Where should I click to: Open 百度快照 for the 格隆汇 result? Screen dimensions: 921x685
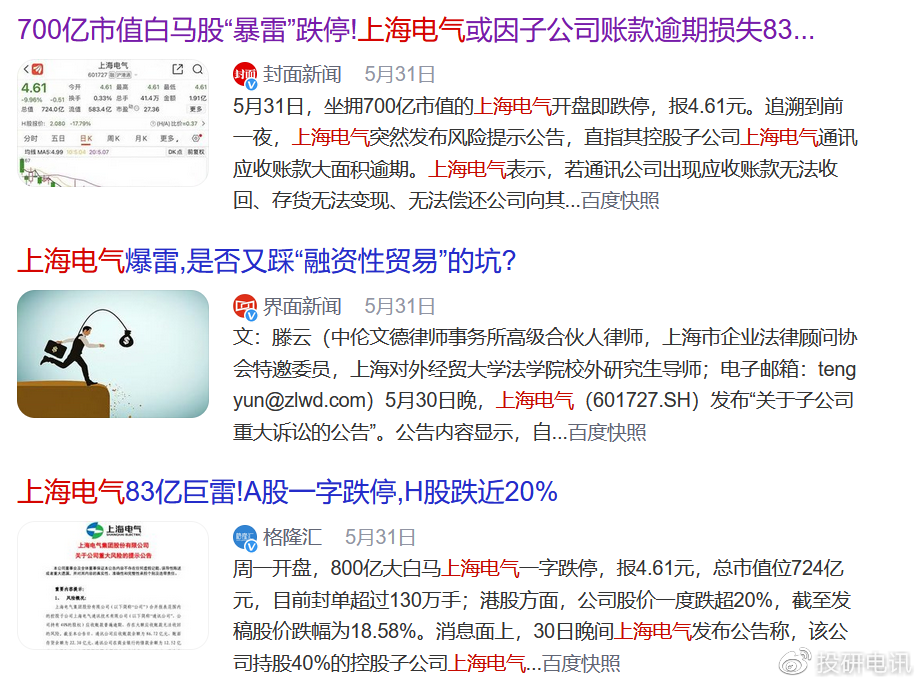coord(581,663)
